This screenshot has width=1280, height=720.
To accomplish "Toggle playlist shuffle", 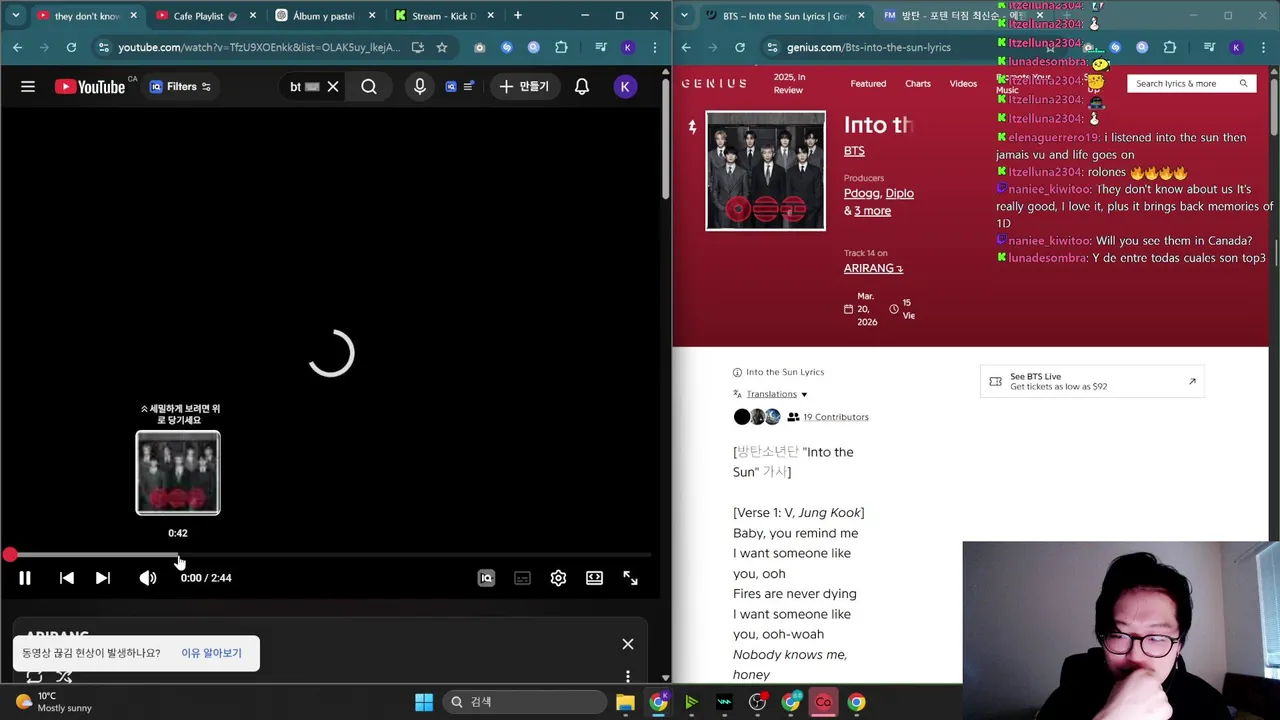I will point(64,677).
